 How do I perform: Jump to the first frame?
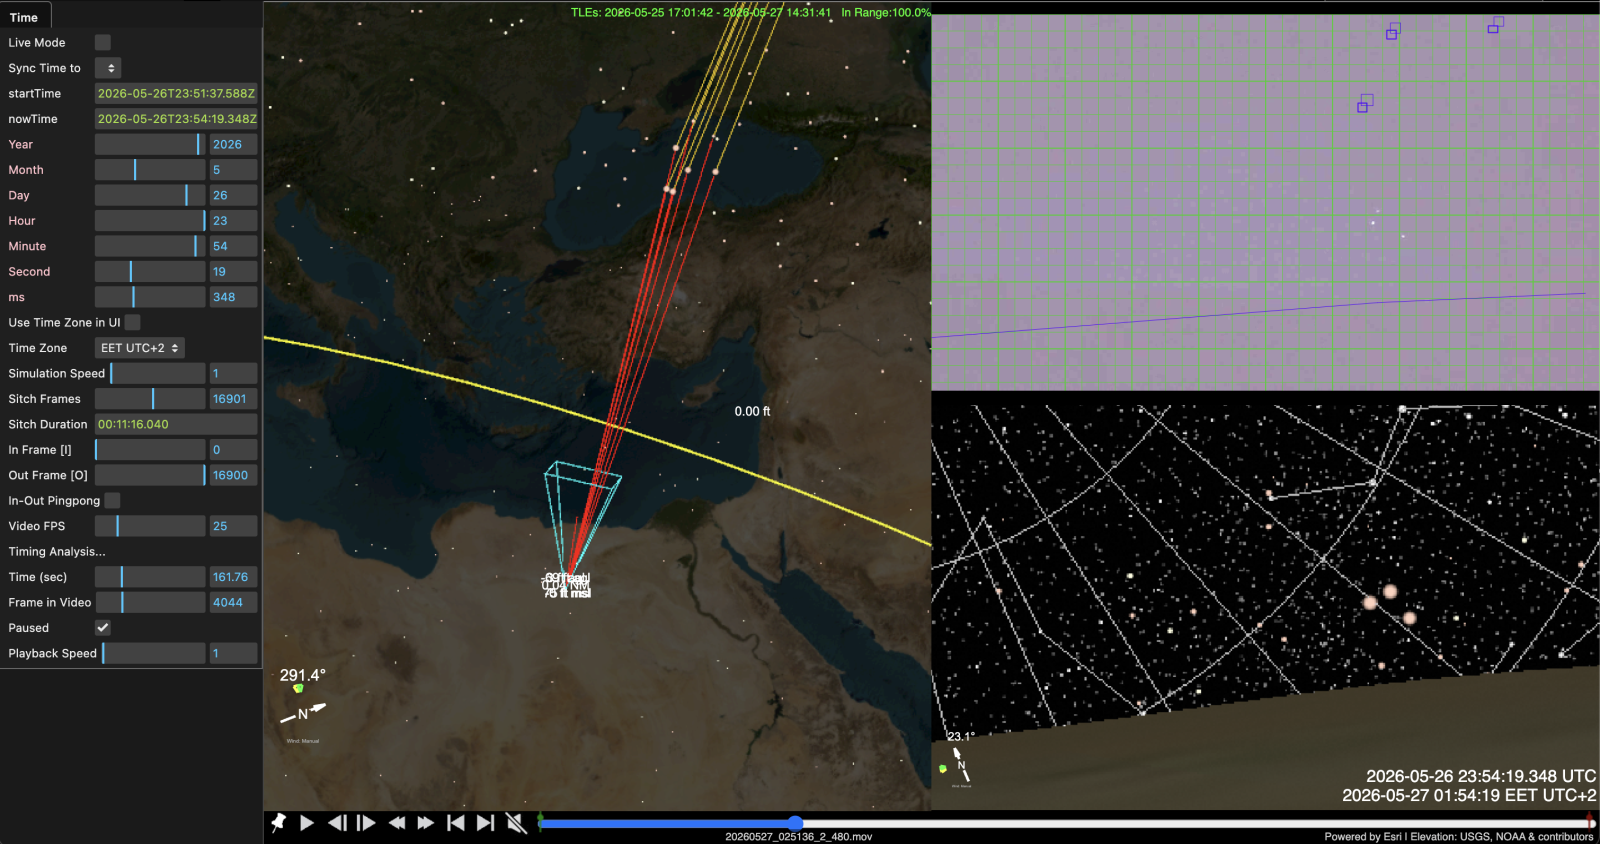pos(455,822)
